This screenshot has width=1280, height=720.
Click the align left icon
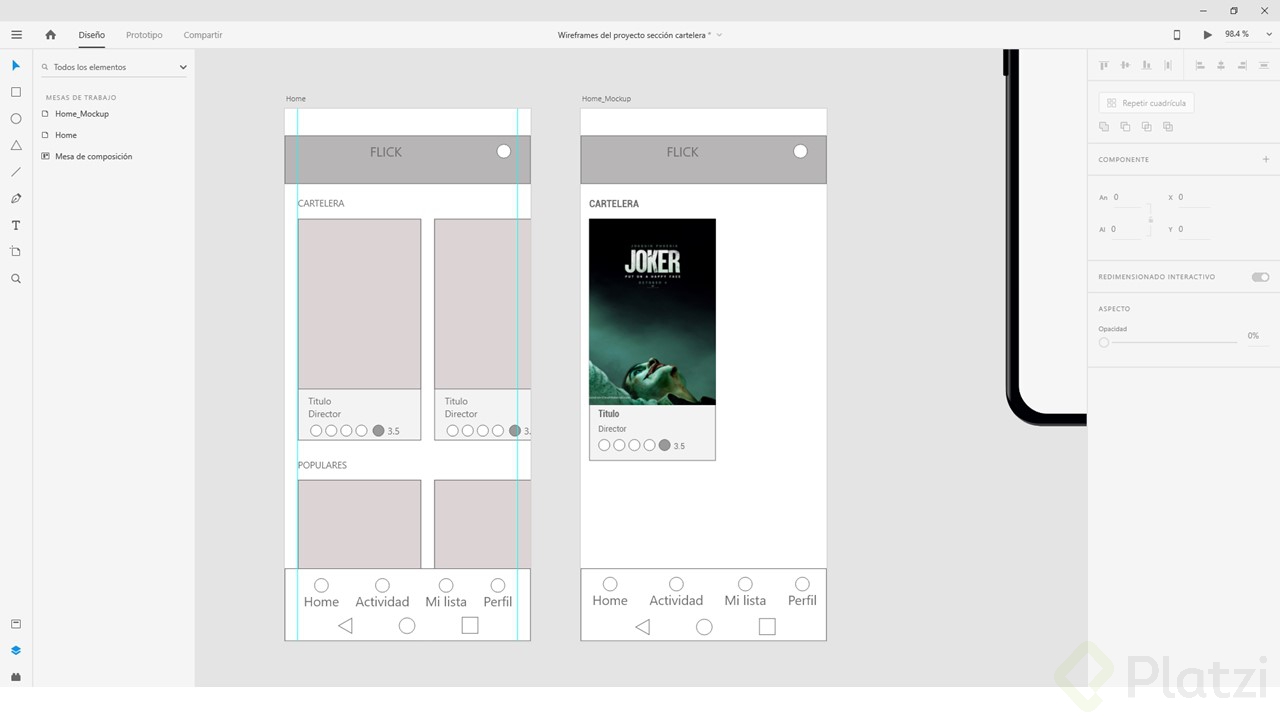coord(1200,65)
